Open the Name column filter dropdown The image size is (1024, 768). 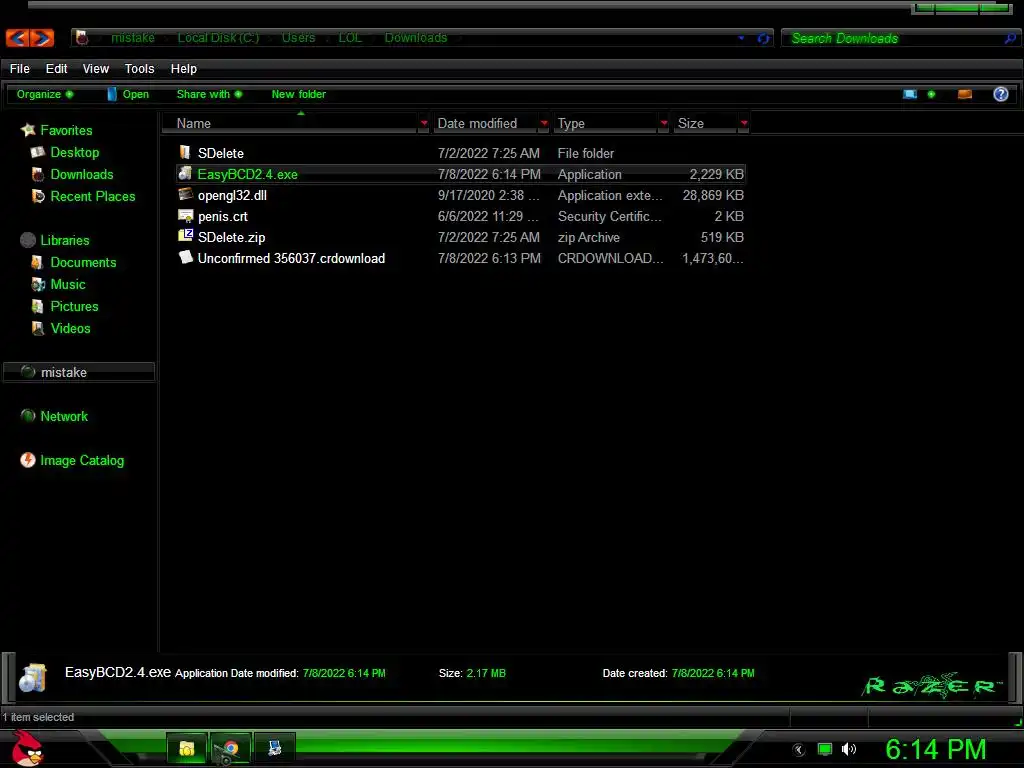(x=424, y=123)
